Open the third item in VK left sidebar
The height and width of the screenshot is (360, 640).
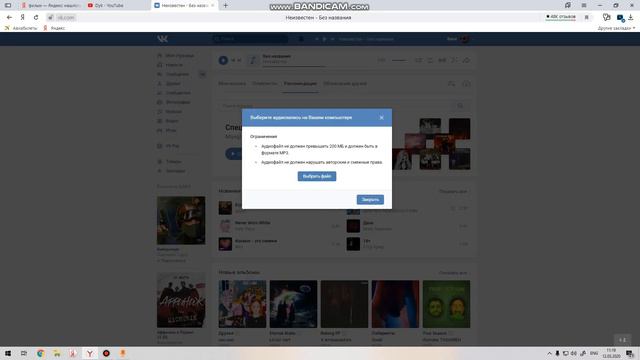click(x=173, y=74)
